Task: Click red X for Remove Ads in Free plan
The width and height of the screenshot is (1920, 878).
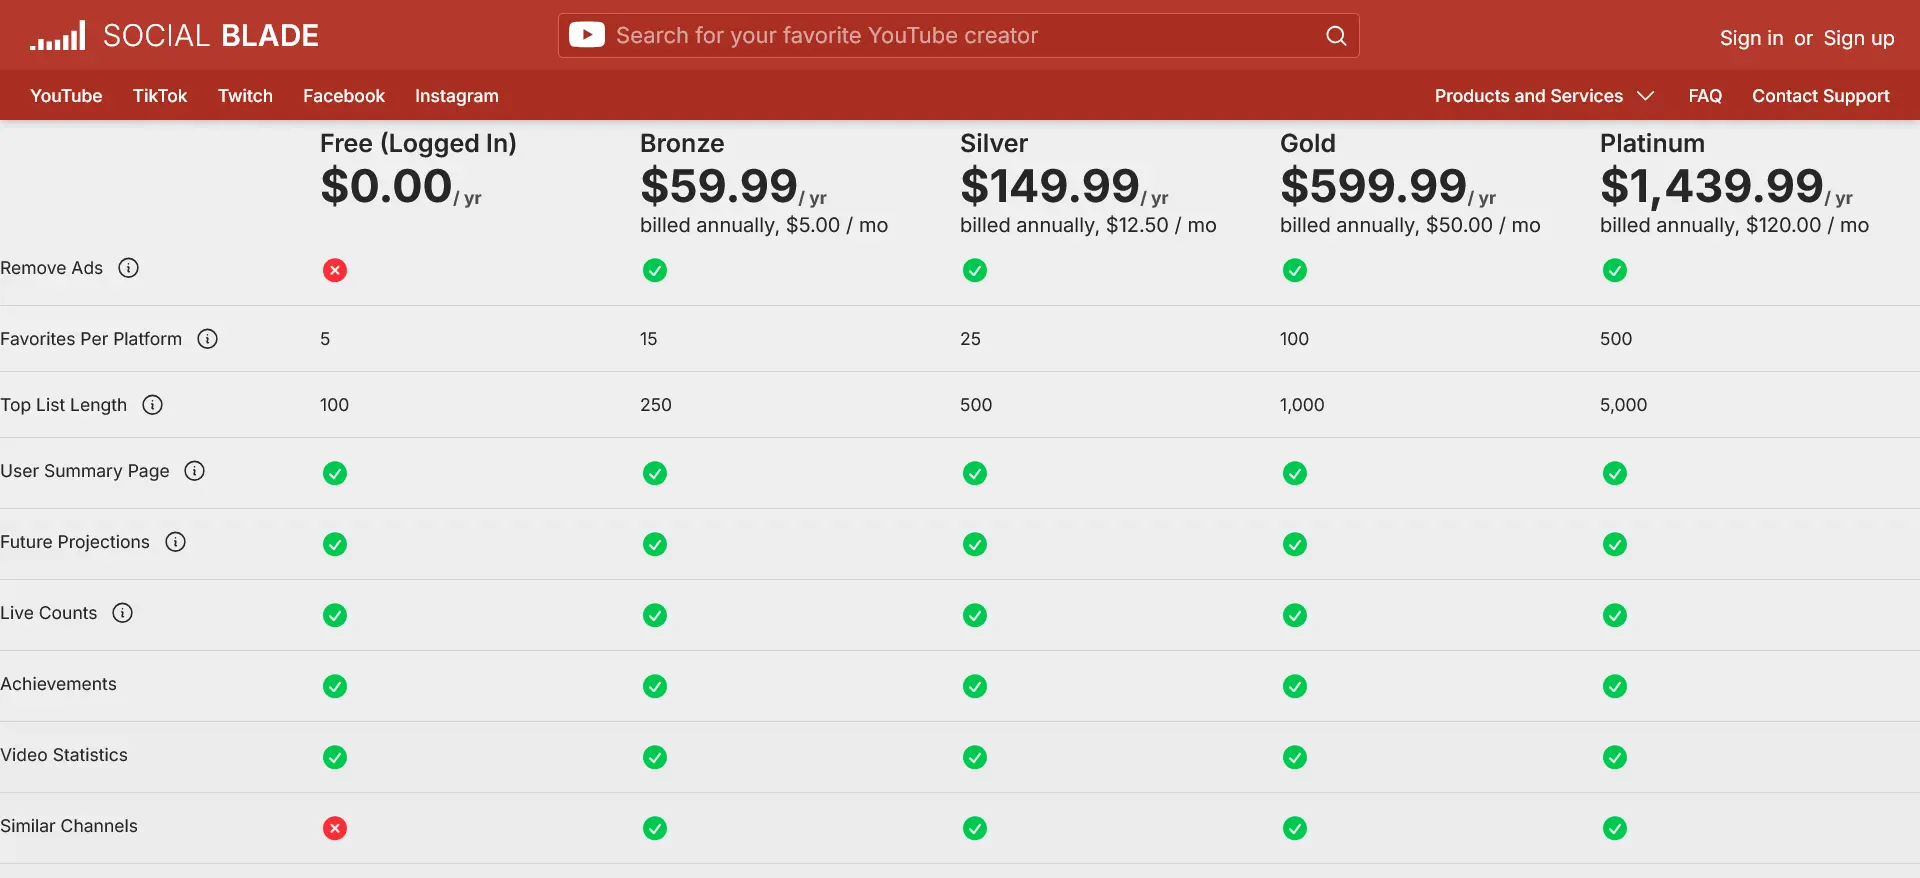Action: (x=335, y=270)
